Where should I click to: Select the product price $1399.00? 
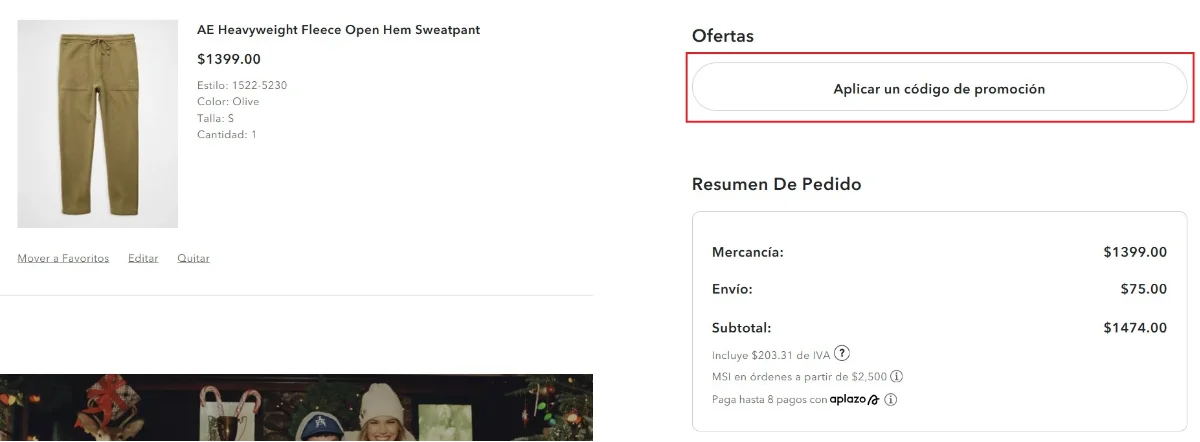tap(229, 59)
